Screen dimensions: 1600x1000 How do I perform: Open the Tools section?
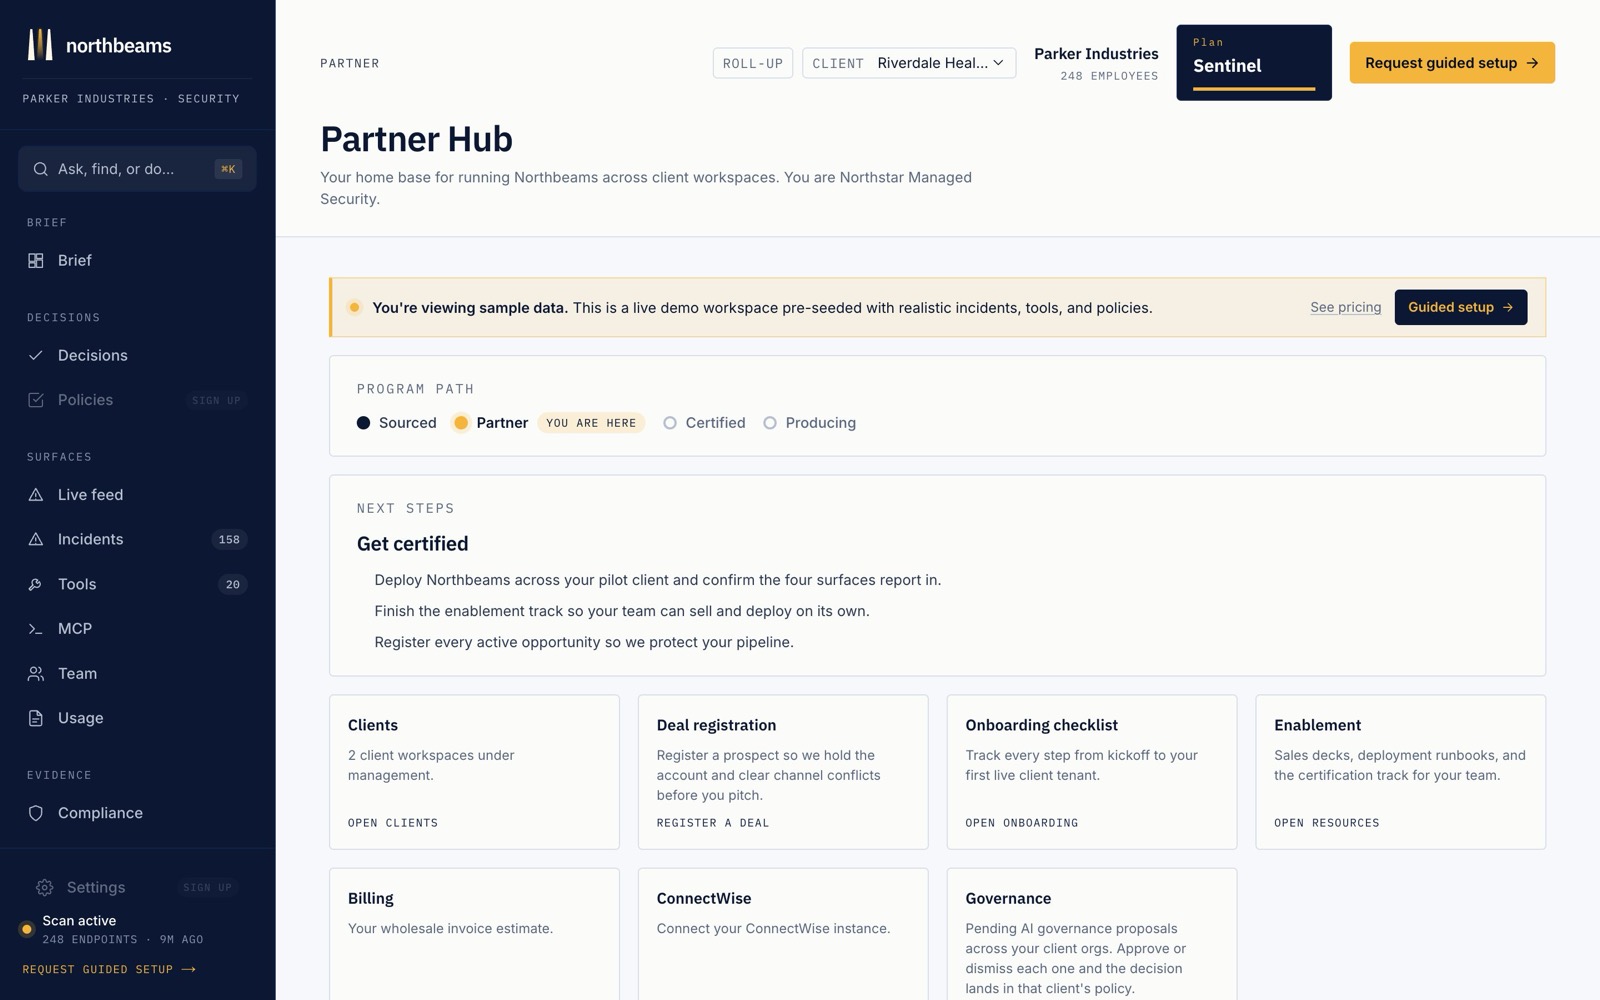[x=137, y=584]
